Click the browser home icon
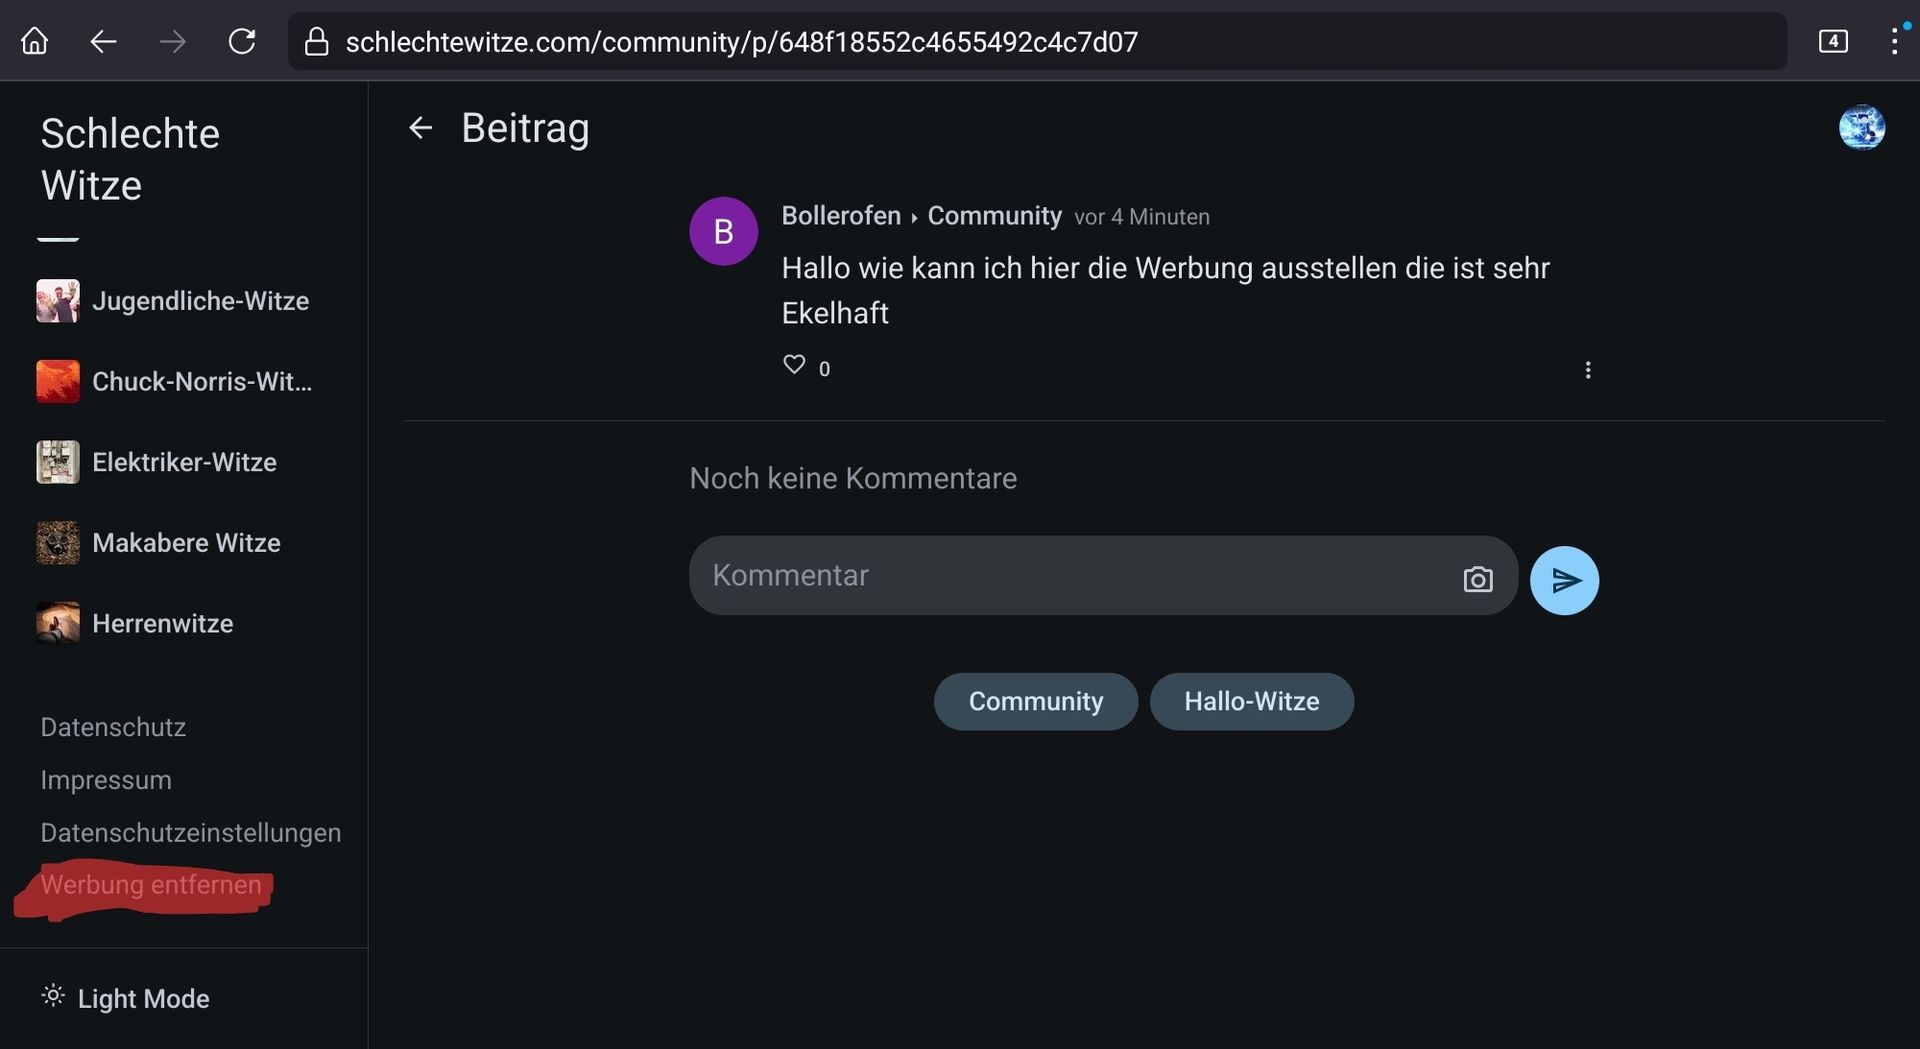 (35, 41)
